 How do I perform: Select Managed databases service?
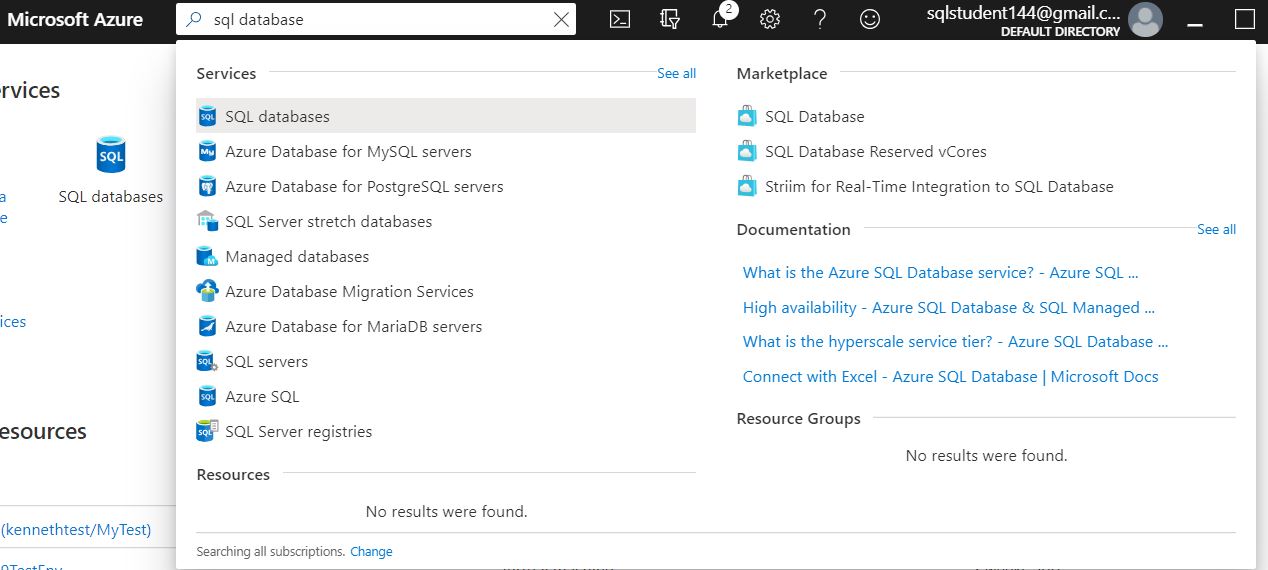pos(297,257)
